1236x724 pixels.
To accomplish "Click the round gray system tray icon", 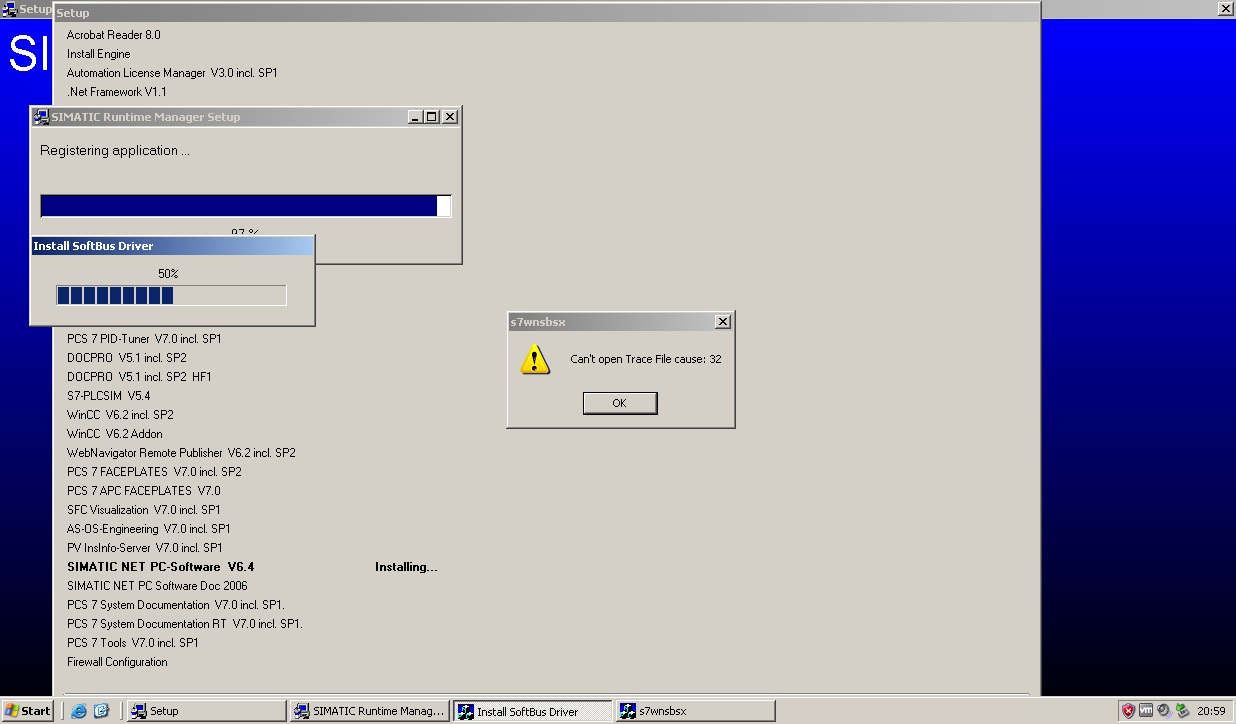I will point(1164,711).
